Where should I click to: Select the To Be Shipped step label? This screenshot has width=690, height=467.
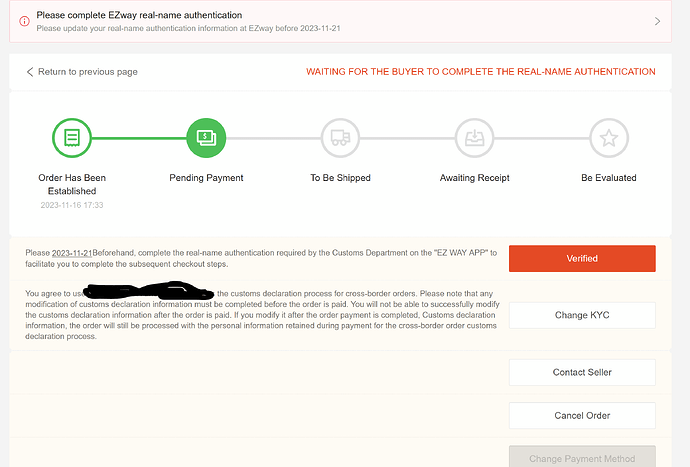[340, 178]
